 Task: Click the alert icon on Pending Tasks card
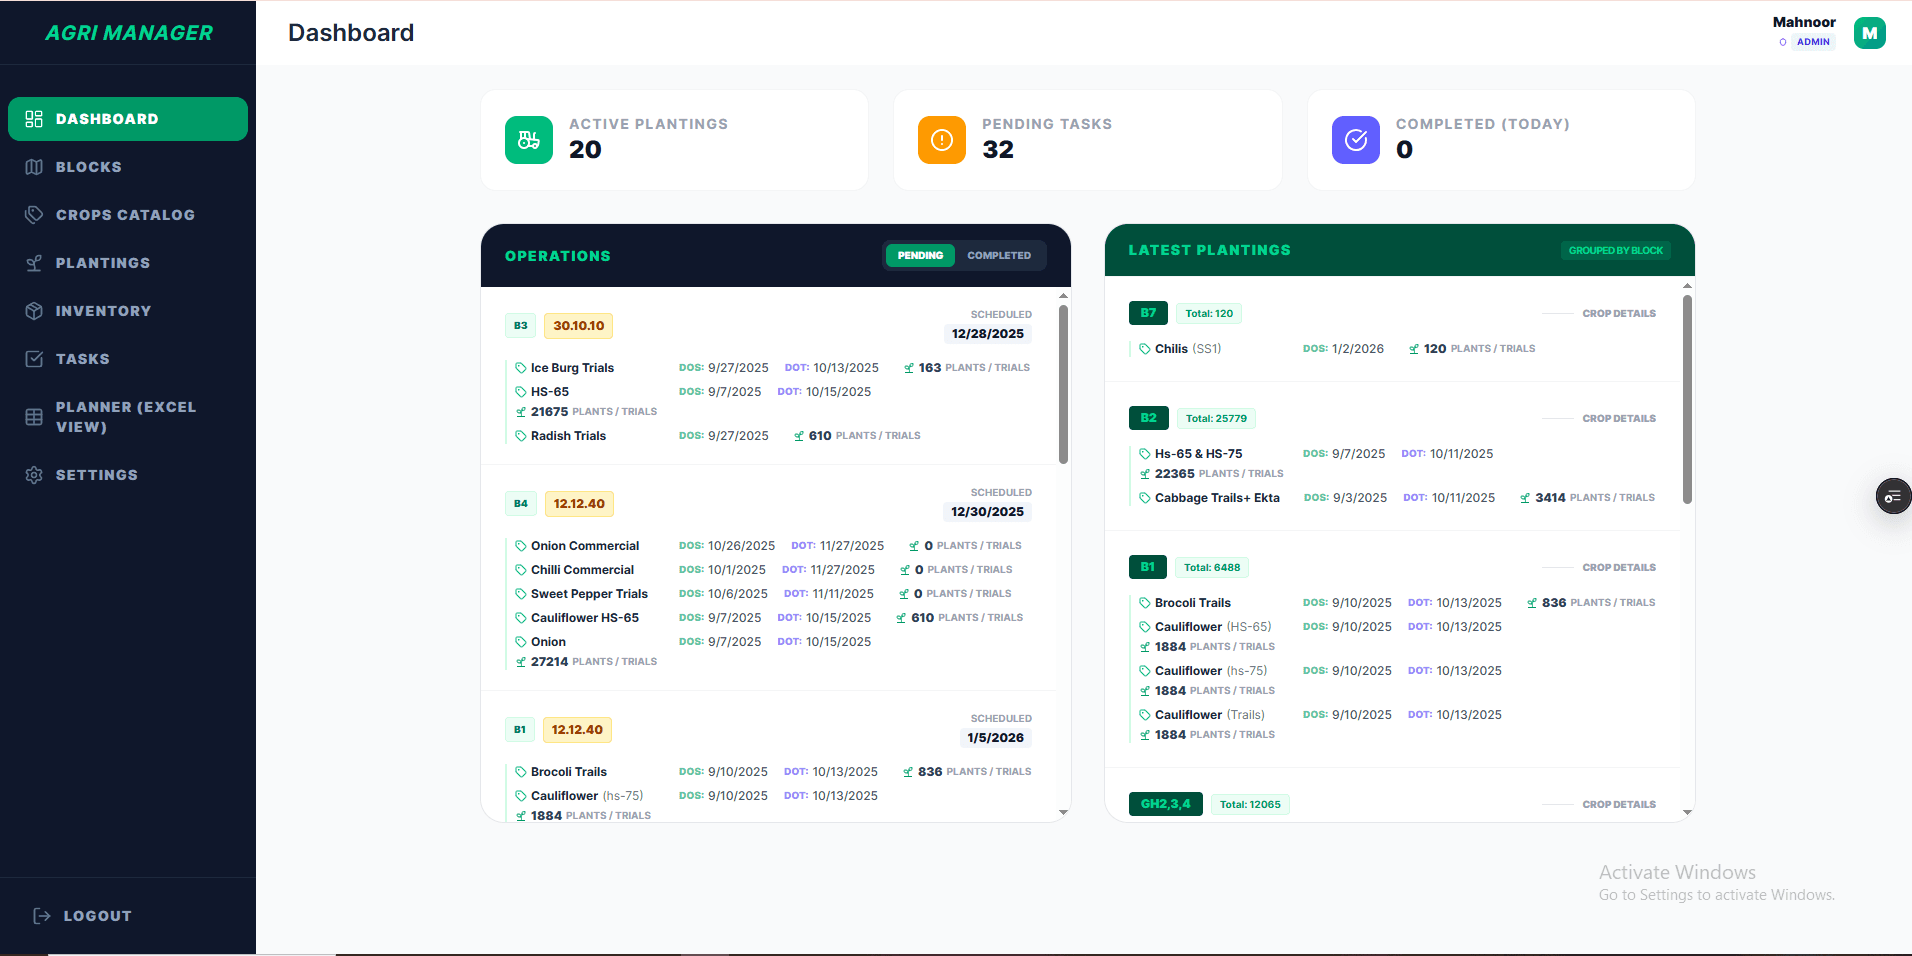point(941,140)
